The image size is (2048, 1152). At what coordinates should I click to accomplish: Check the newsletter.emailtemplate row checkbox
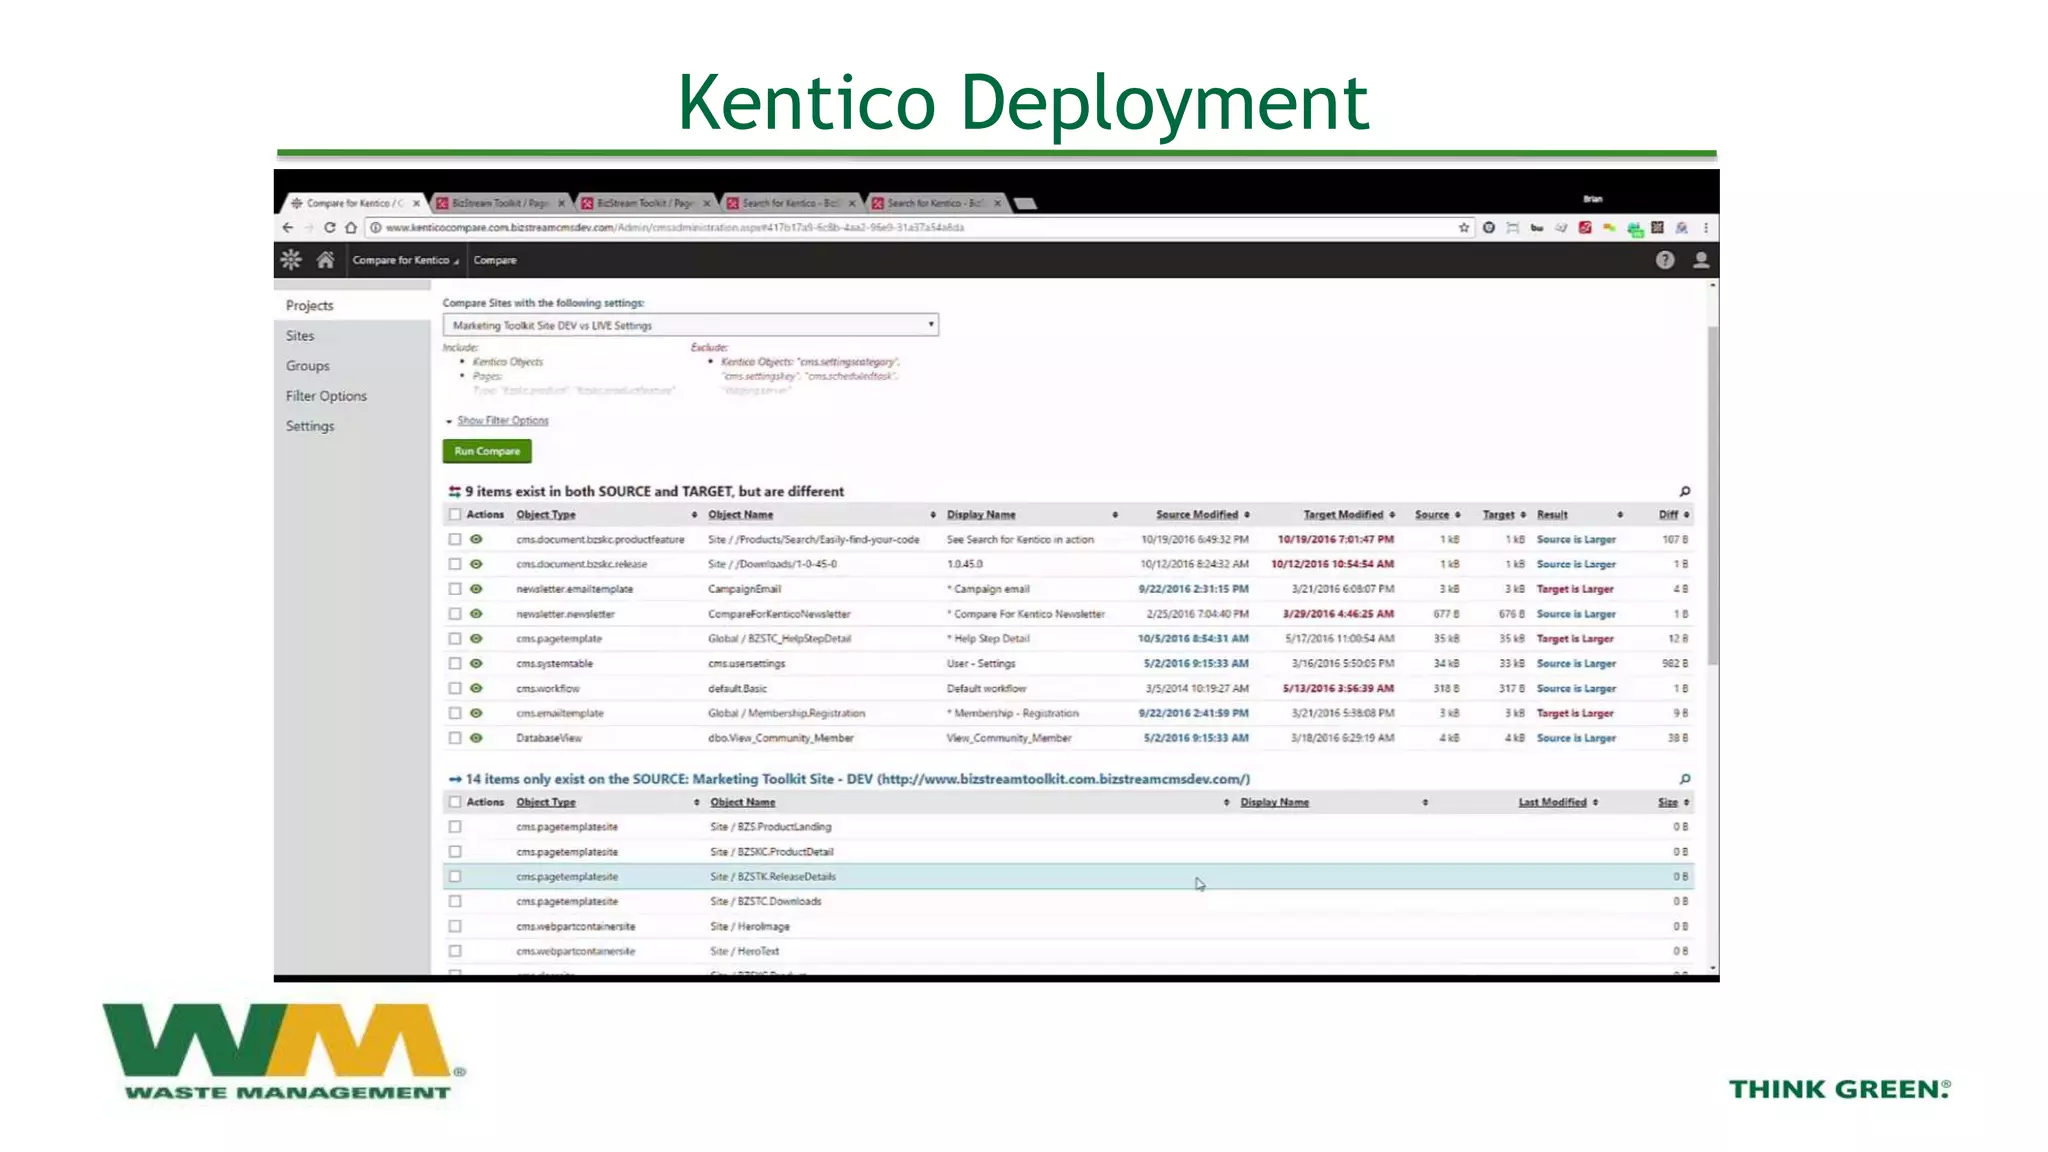pos(455,589)
